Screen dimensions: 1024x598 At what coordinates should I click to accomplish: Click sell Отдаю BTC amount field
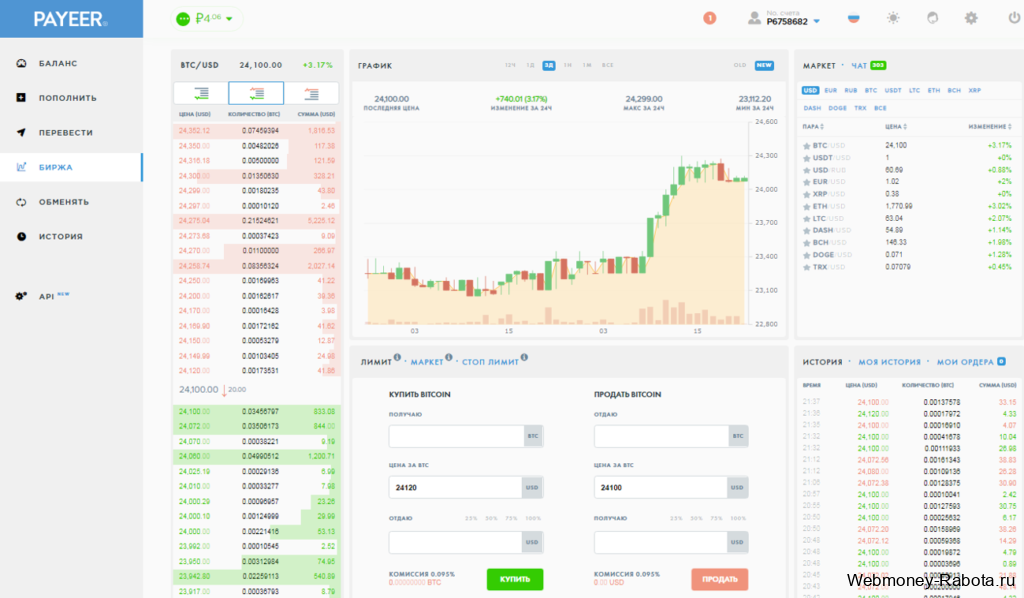[x=671, y=436]
